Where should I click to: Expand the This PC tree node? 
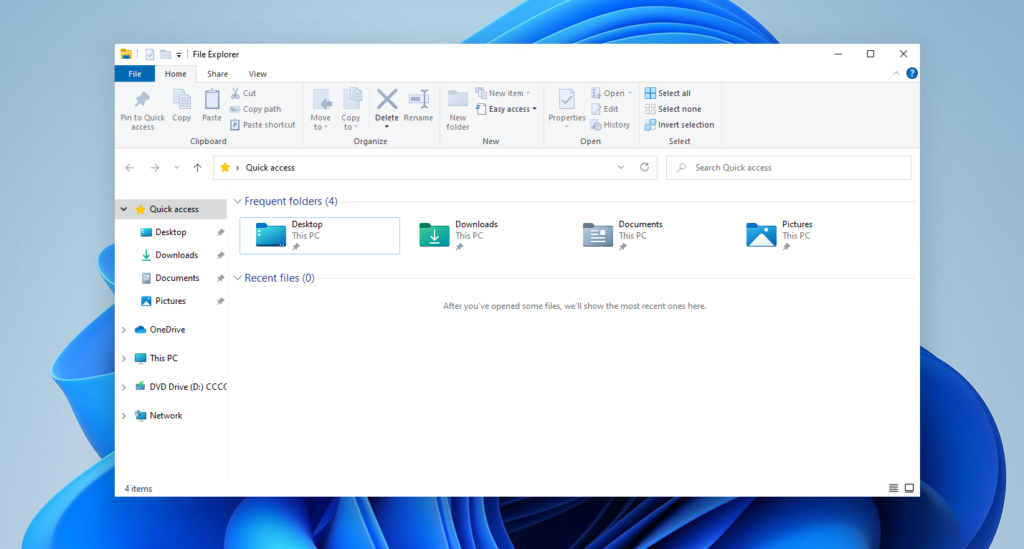(x=124, y=358)
